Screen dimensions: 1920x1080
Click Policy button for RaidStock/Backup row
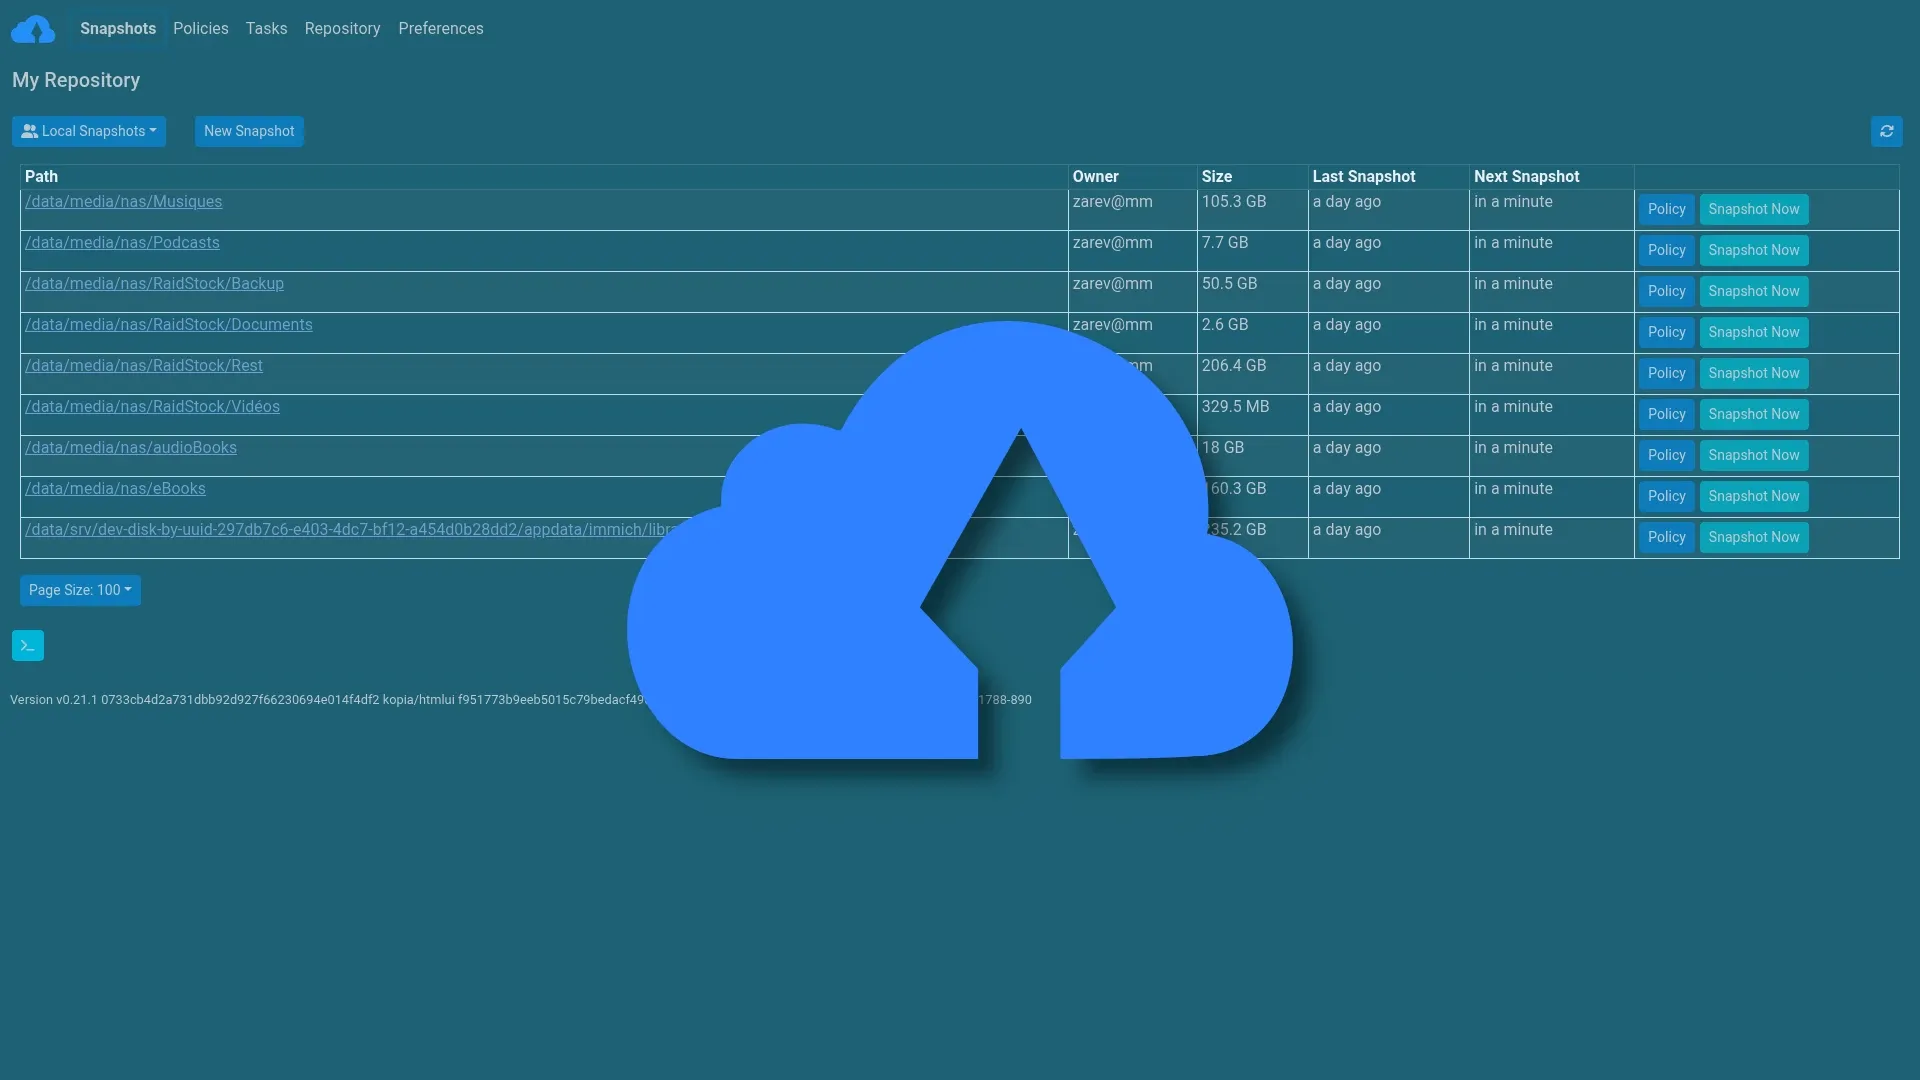tap(1666, 291)
